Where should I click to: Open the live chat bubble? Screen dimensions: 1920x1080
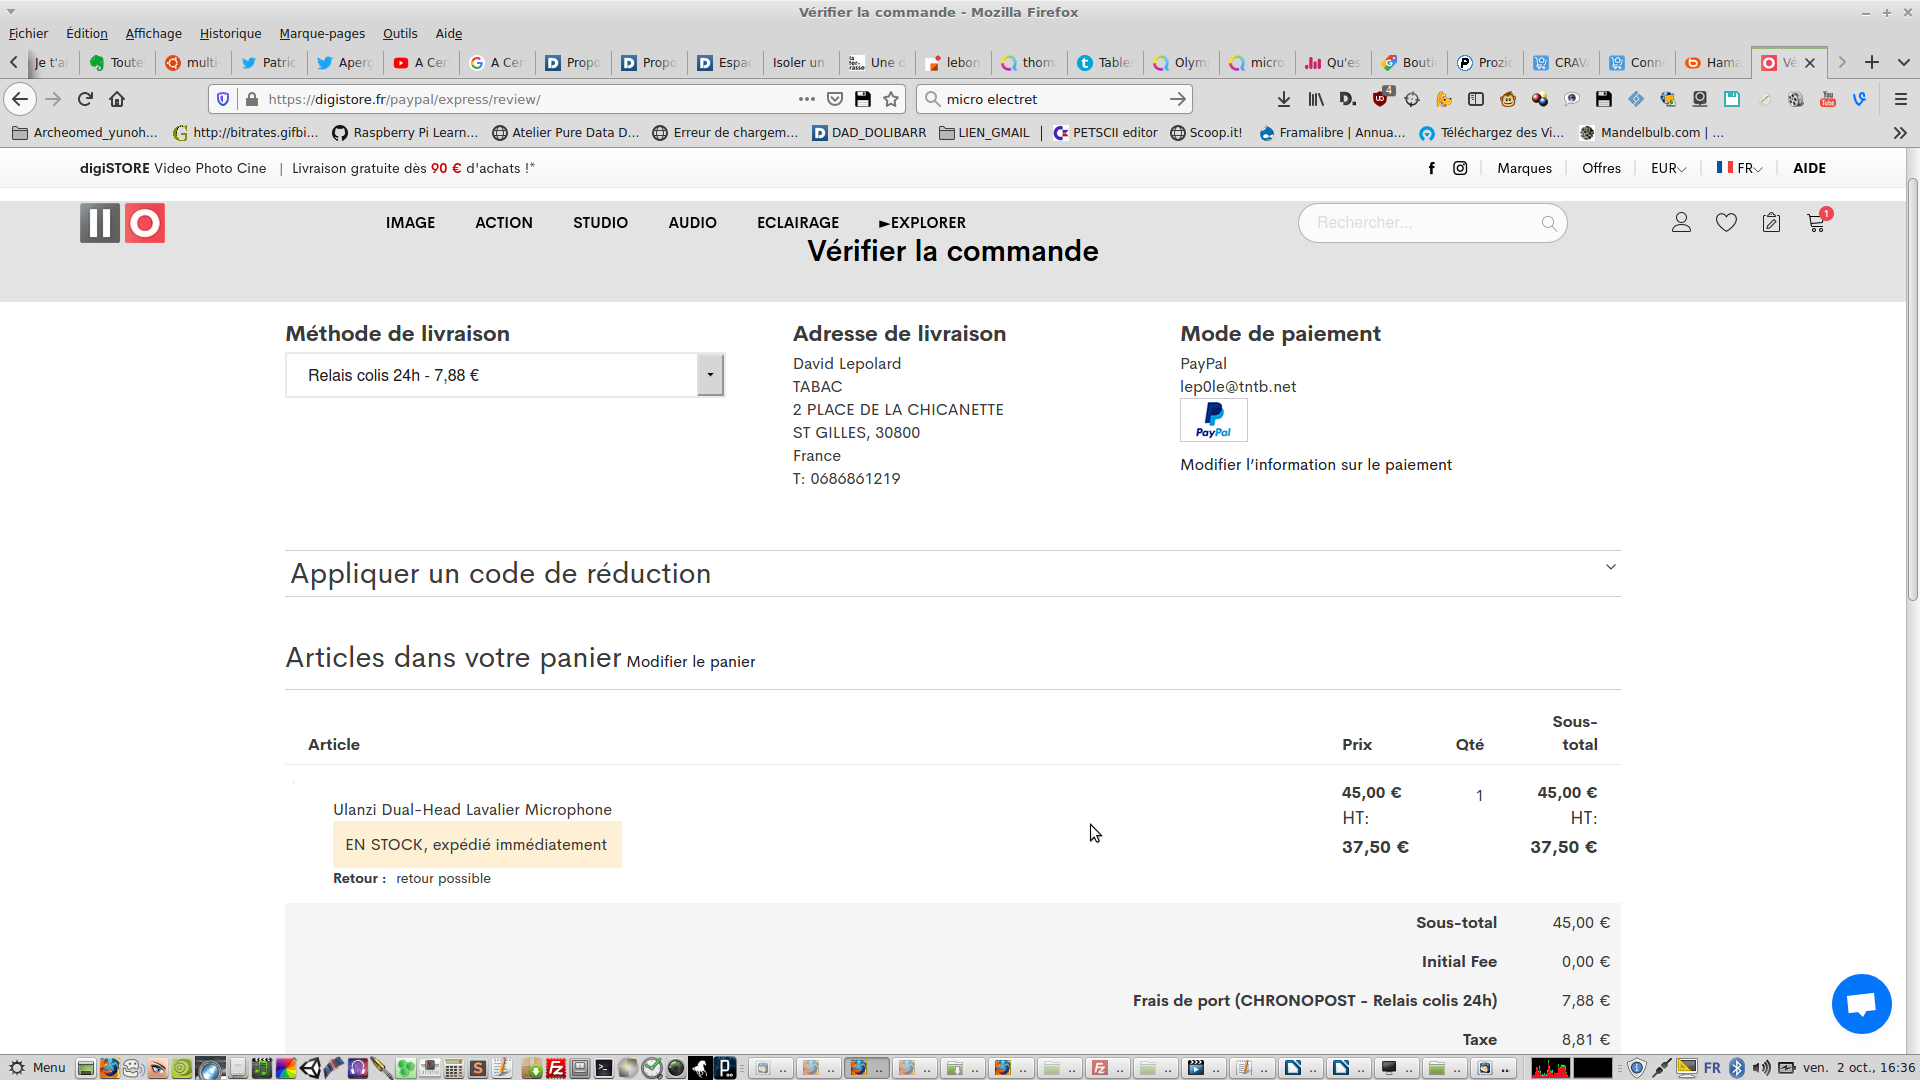(x=1861, y=1004)
